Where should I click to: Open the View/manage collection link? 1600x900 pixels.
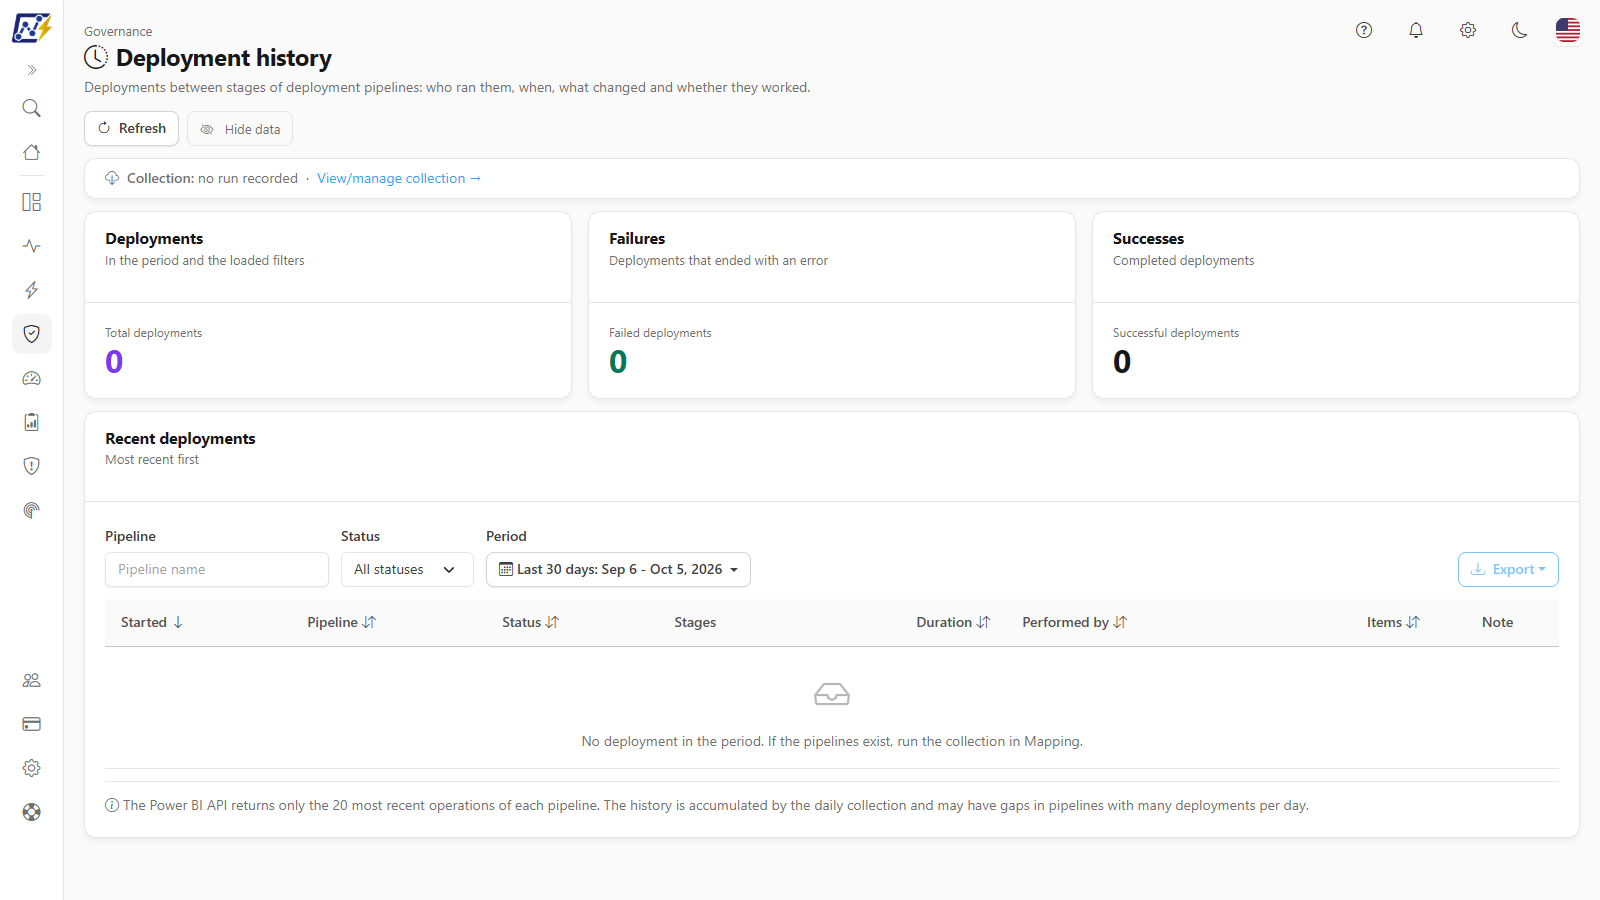pyautogui.click(x=399, y=179)
